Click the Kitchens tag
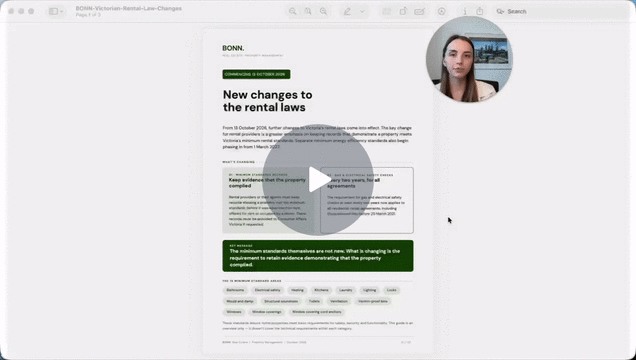The height and width of the screenshot is (360, 636). pos(321,290)
